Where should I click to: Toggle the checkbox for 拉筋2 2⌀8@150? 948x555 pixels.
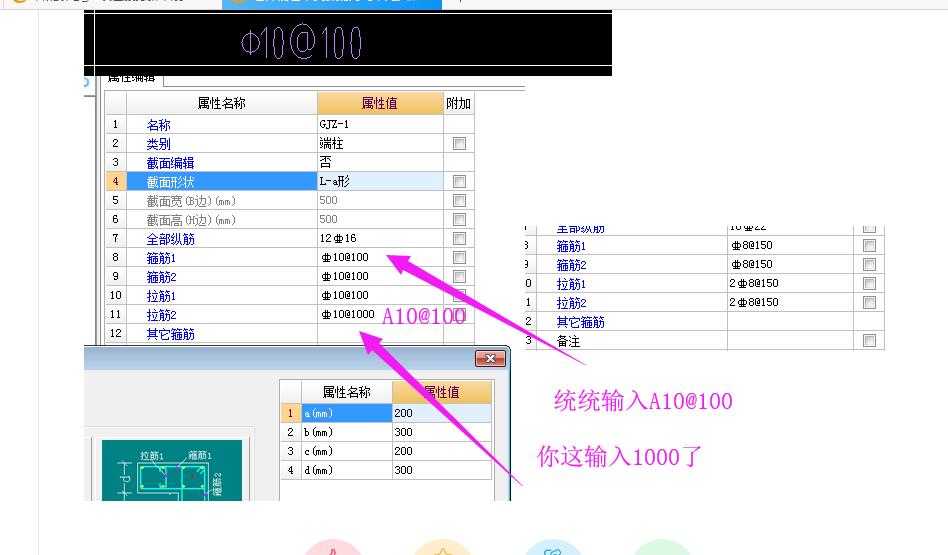[869, 302]
